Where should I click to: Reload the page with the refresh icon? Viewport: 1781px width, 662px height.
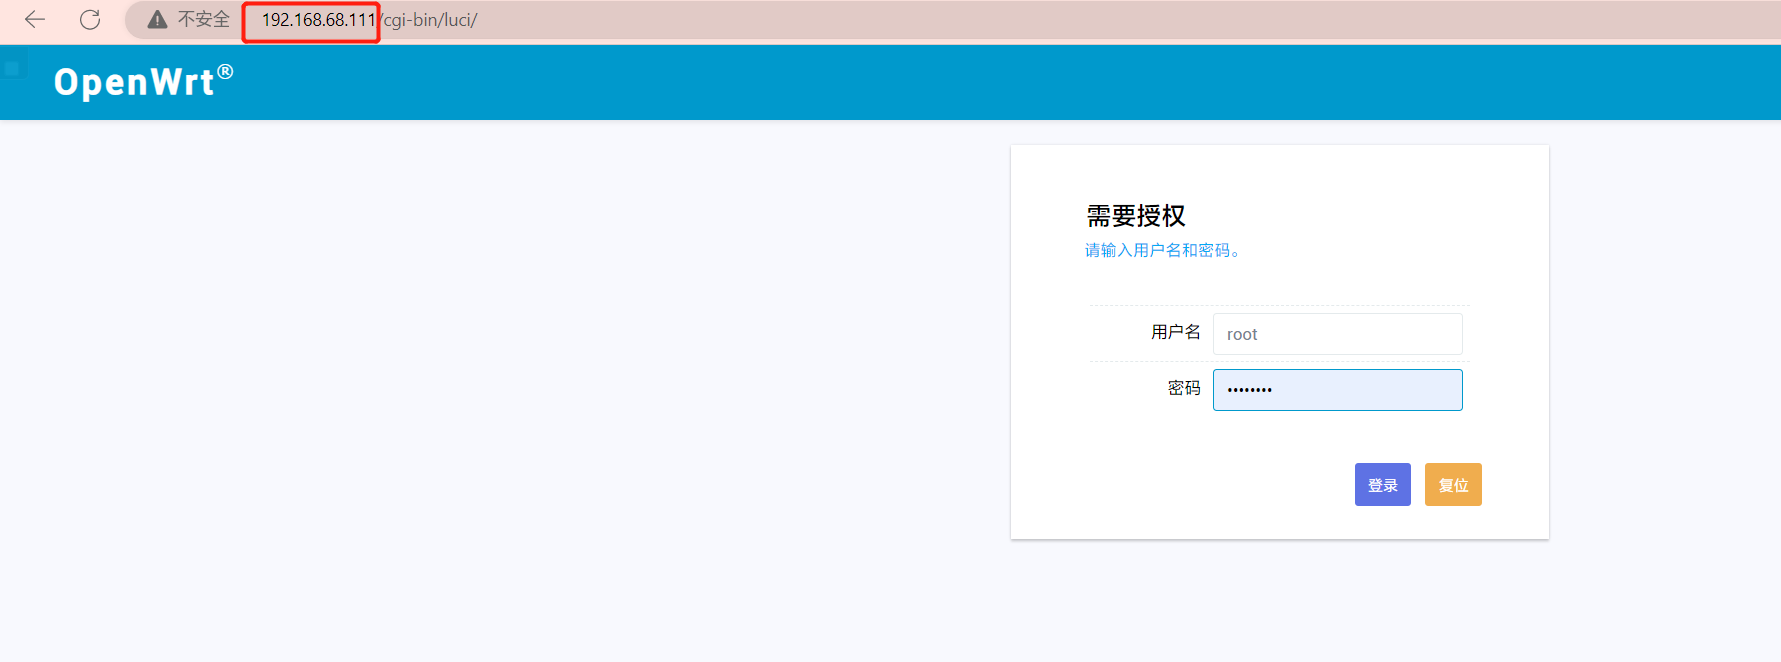(x=90, y=20)
